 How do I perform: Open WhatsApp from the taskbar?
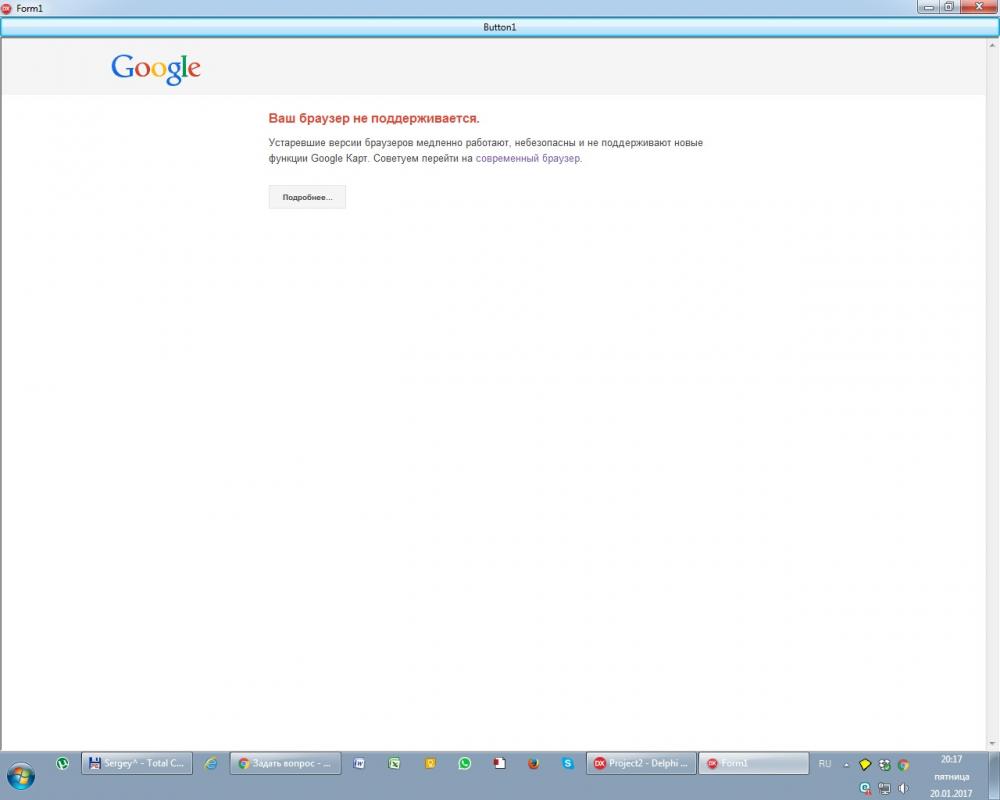click(464, 763)
